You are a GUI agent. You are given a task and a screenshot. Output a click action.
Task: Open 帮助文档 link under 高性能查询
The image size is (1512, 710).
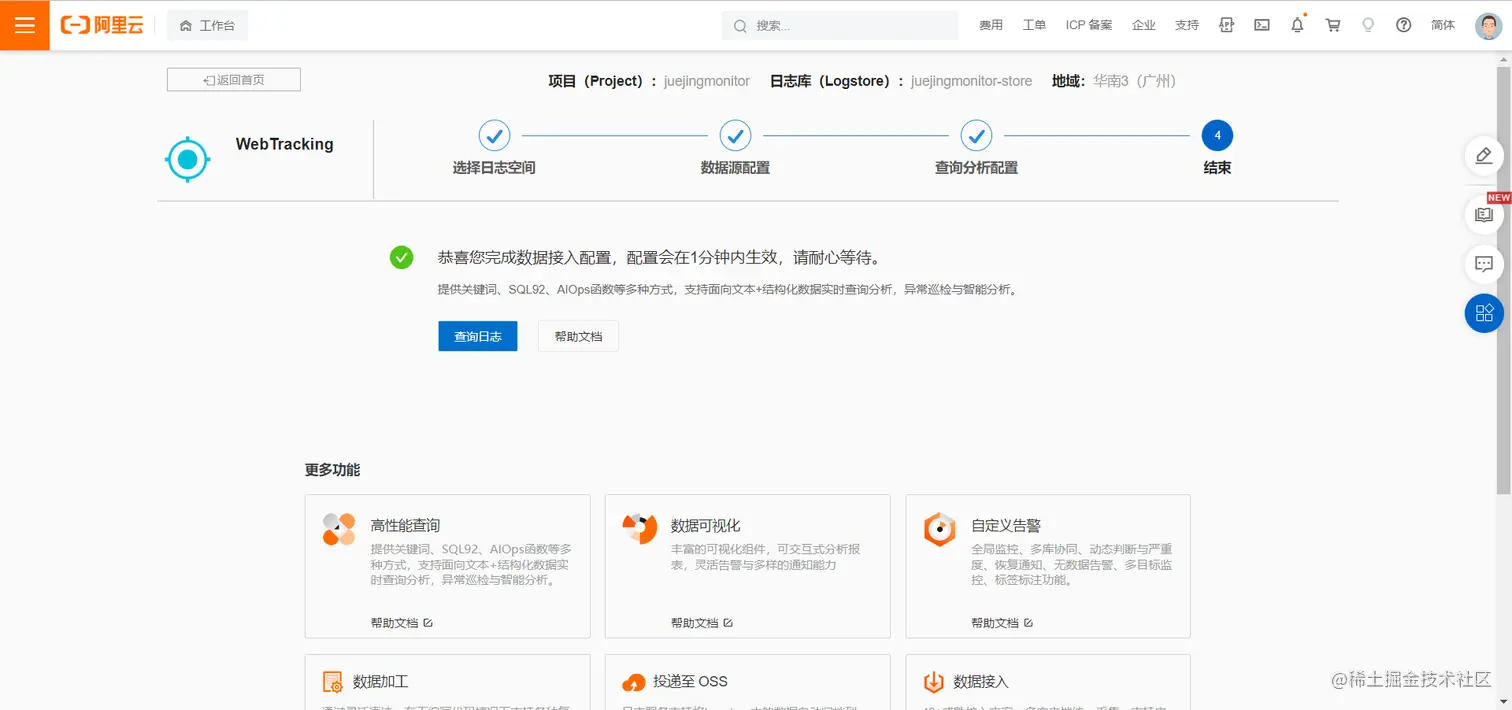(x=401, y=622)
